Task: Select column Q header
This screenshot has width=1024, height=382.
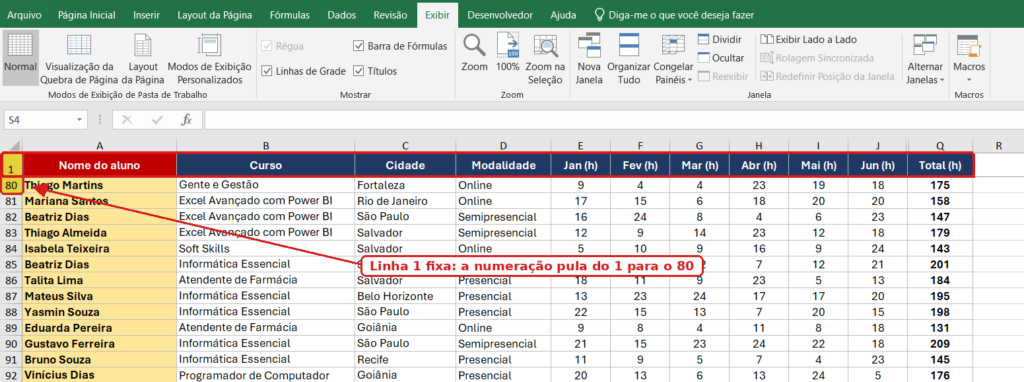Action: [x=940, y=146]
